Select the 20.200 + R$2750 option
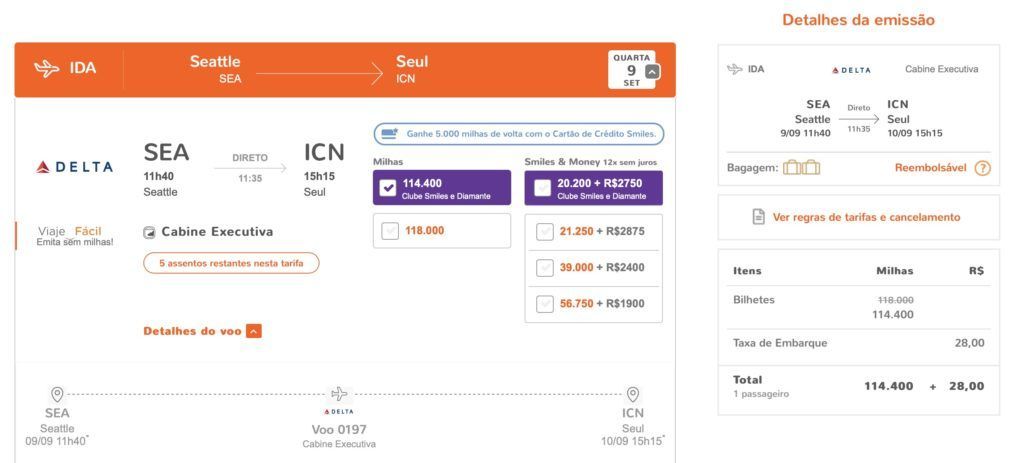The height and width of the screenshot is (463, 1024). pyautogui.click(x=543, y=188)
